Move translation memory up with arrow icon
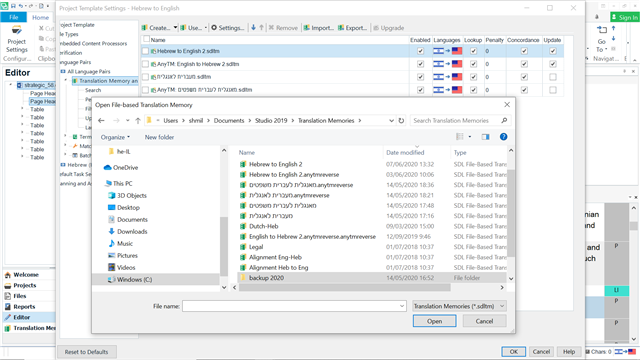Image resolution: width=640 pixels, height=360 pixels. [262, 27]
